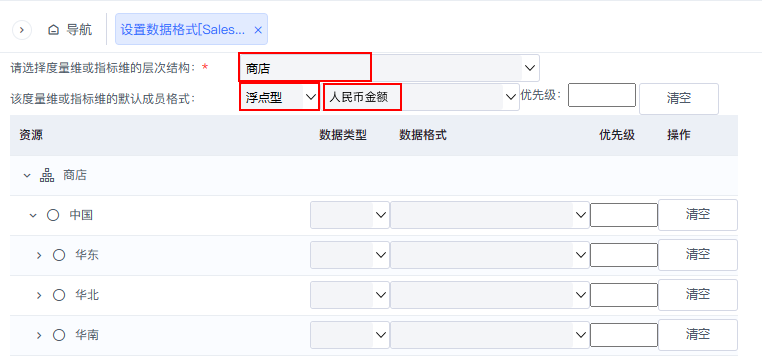Expand the 华南 tree node
This screenshot has width=762, height=362.
39,335
